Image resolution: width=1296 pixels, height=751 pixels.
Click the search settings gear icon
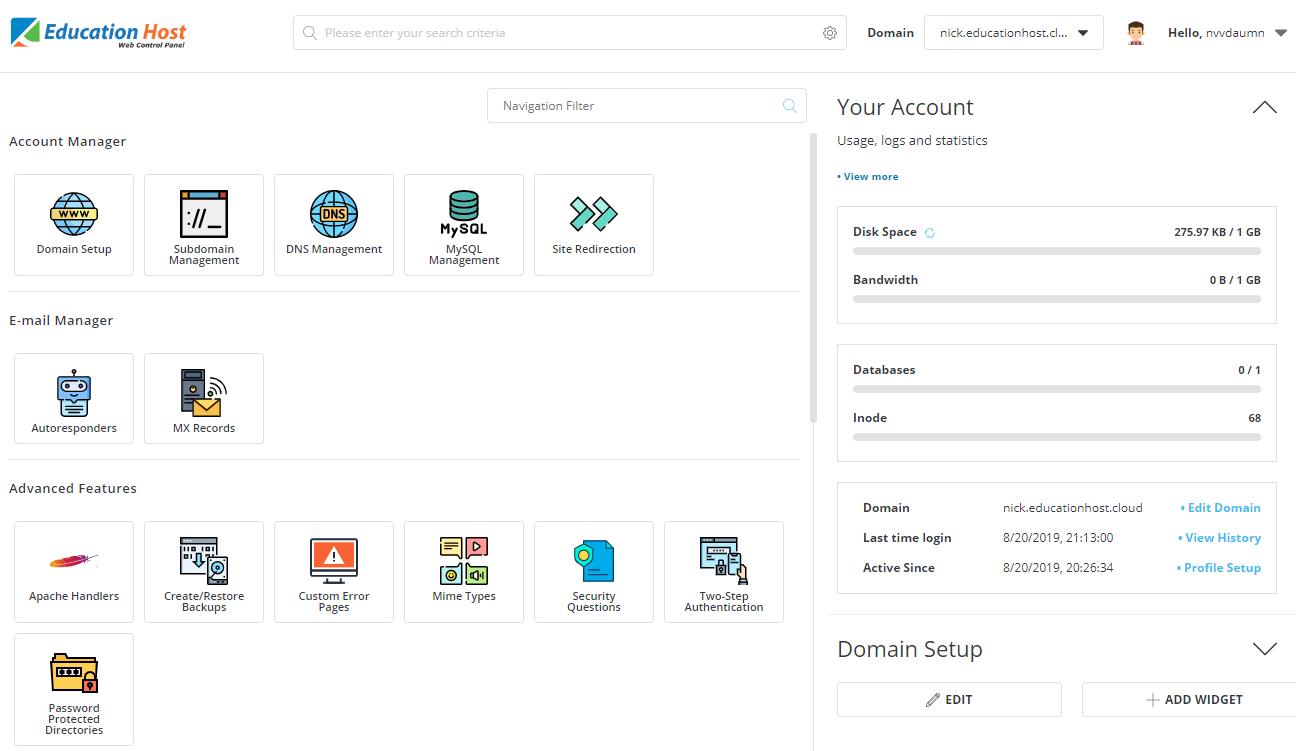pos(829,33)
